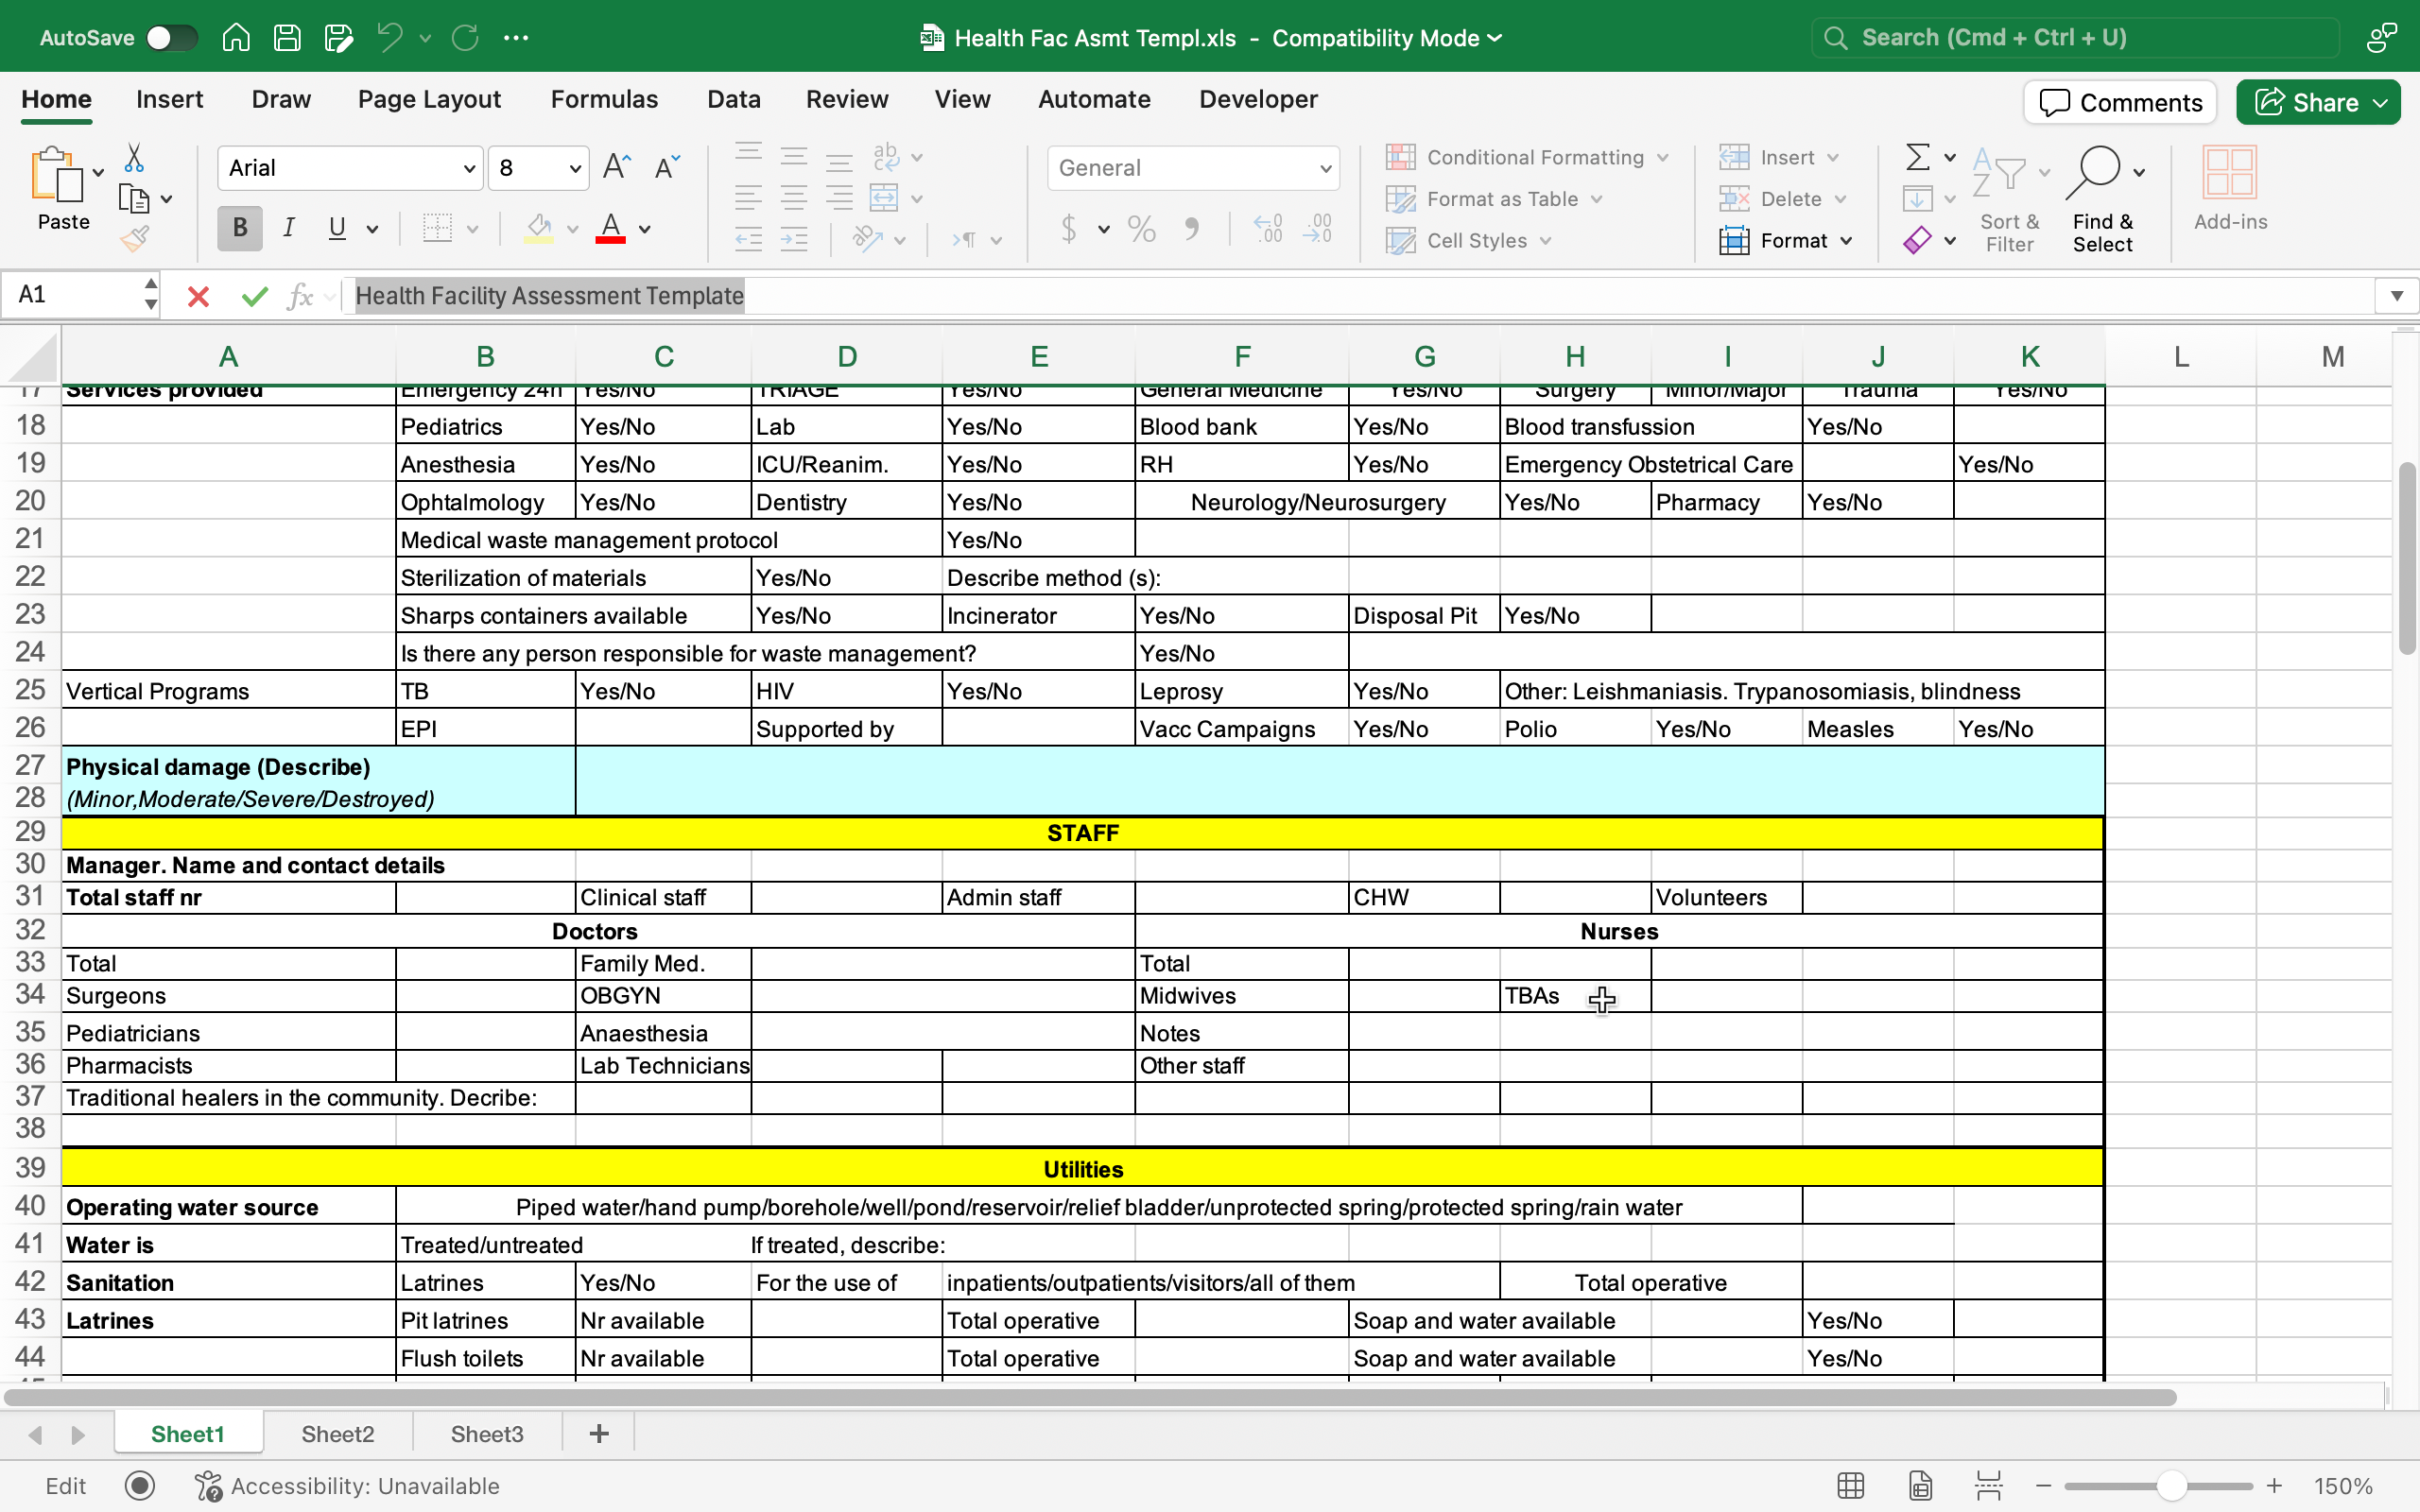Toggle Italic formatting button
Screen dimensions: 2420x1512
pyautogui.click(x=288, y=228)
